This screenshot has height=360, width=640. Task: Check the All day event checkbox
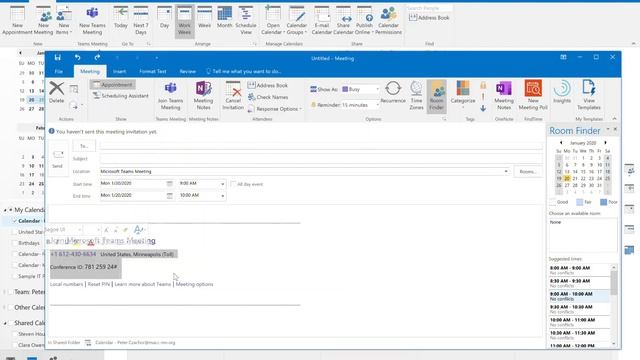click(x=233, y=184)
